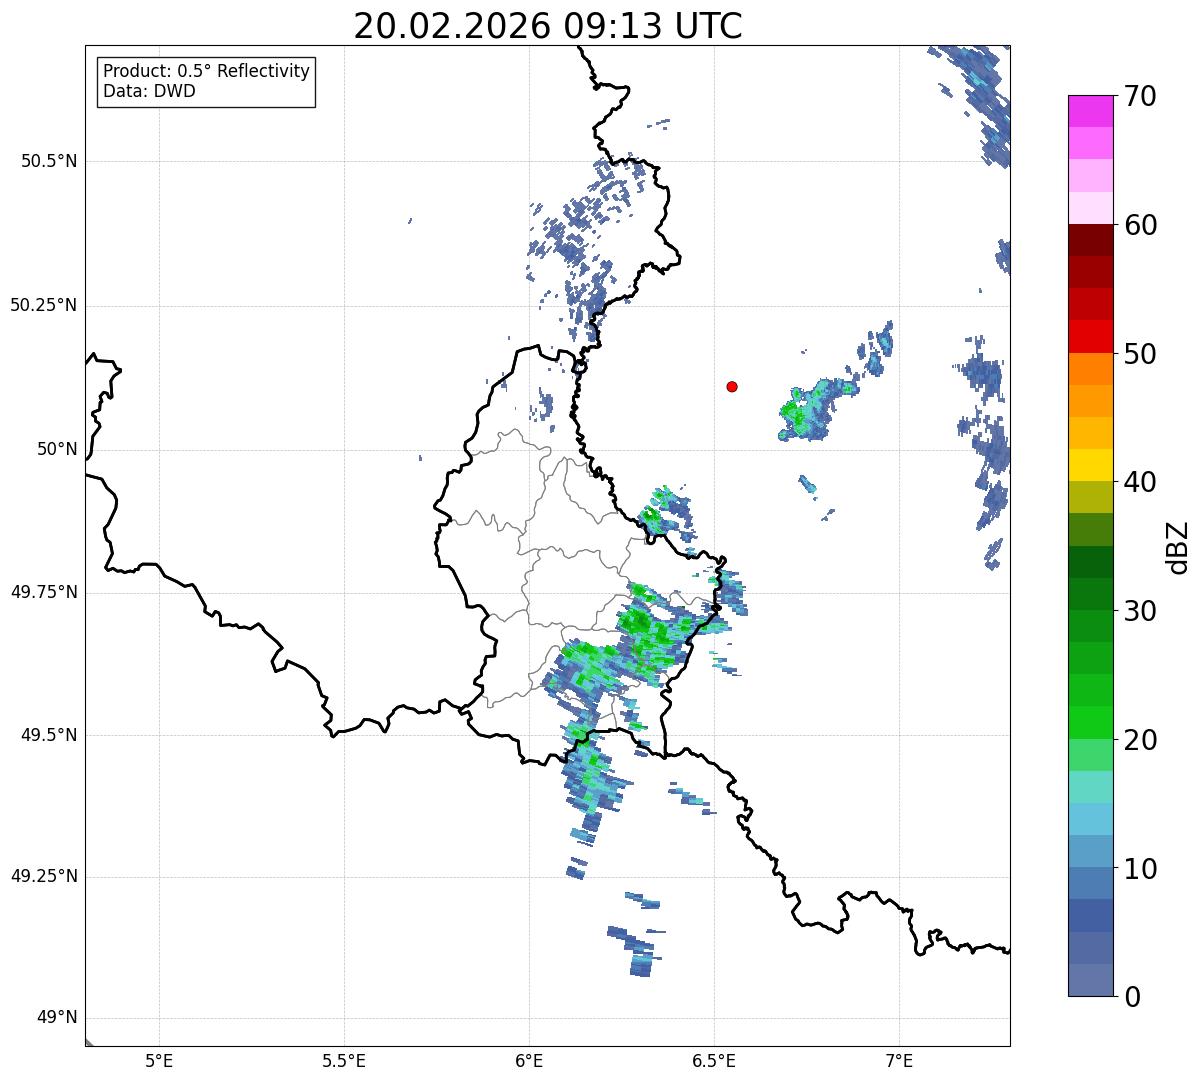Screen dimensions: 1202x1081
Task: Click the 50°N latitude label
Action: pyautogui.click(x=56, y=449)
